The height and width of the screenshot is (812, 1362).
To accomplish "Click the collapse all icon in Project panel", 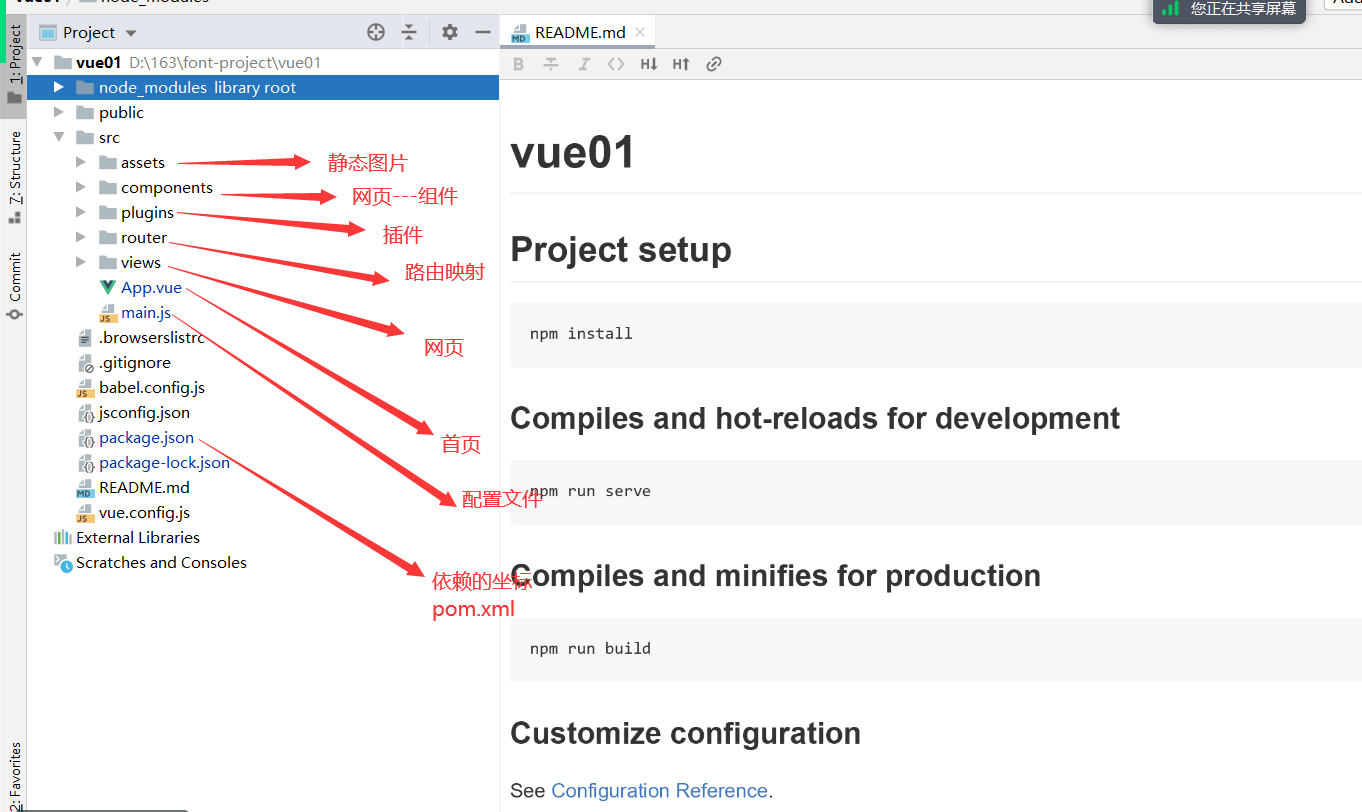I will pyautogui.click(x=409, y=32).
